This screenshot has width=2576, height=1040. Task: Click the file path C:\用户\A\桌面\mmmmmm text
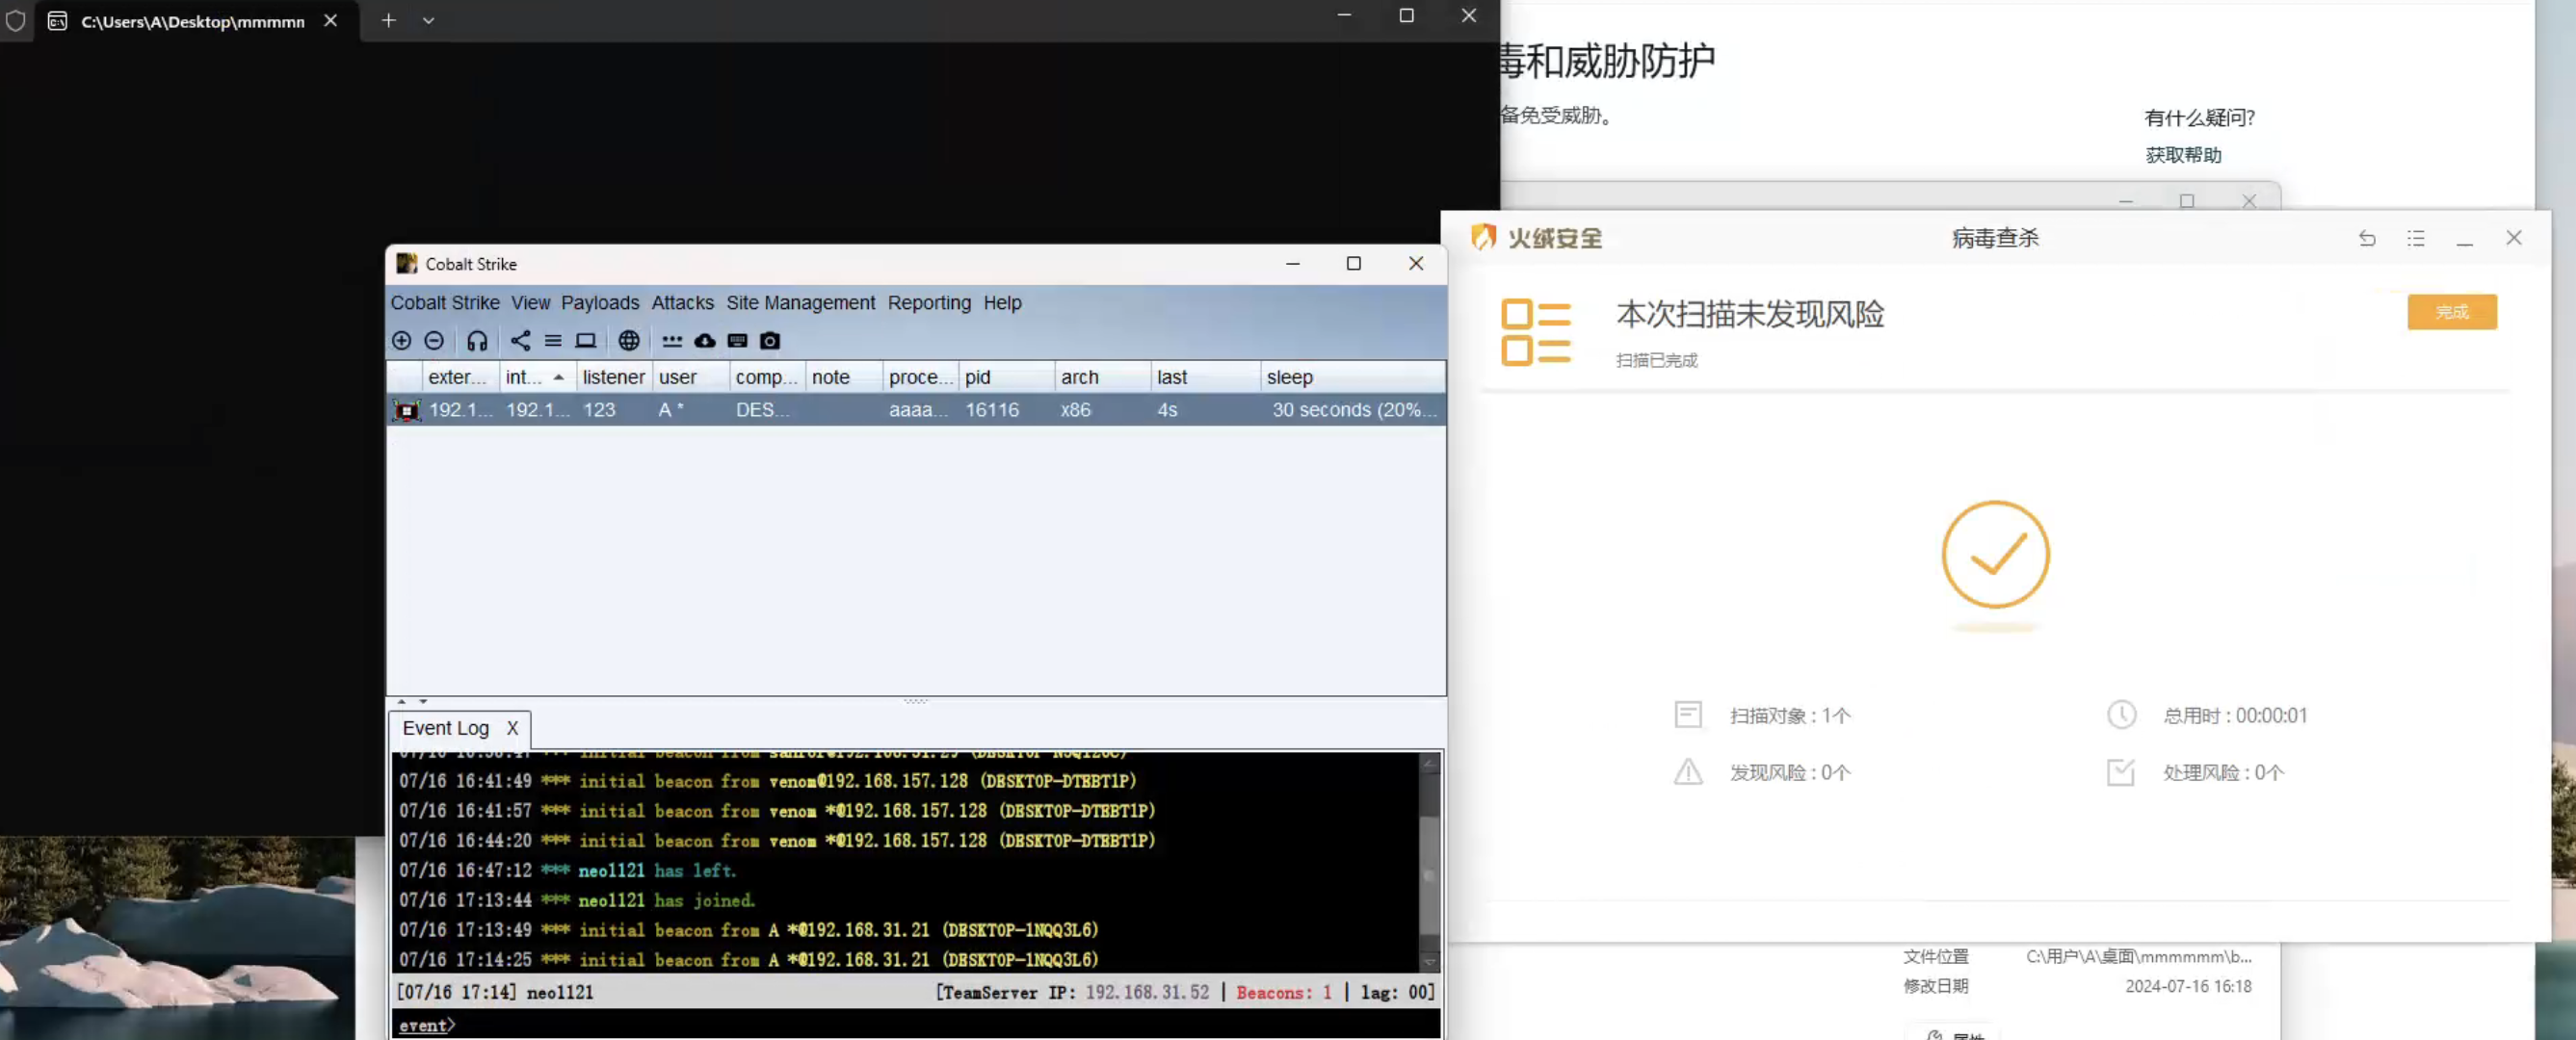click(2139, 957)
